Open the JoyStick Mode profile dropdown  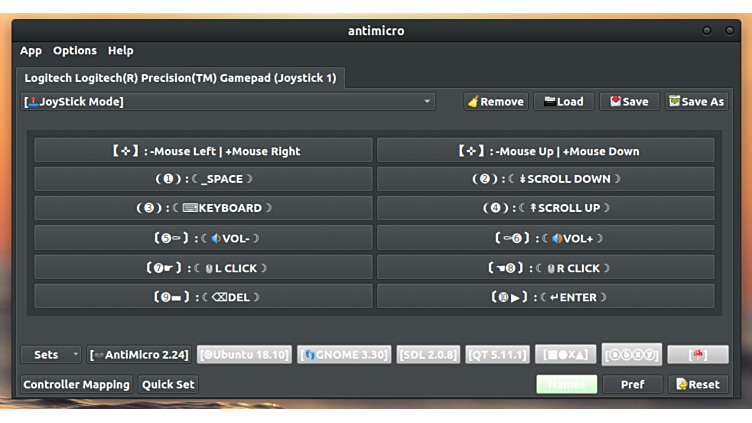point(228,101)
